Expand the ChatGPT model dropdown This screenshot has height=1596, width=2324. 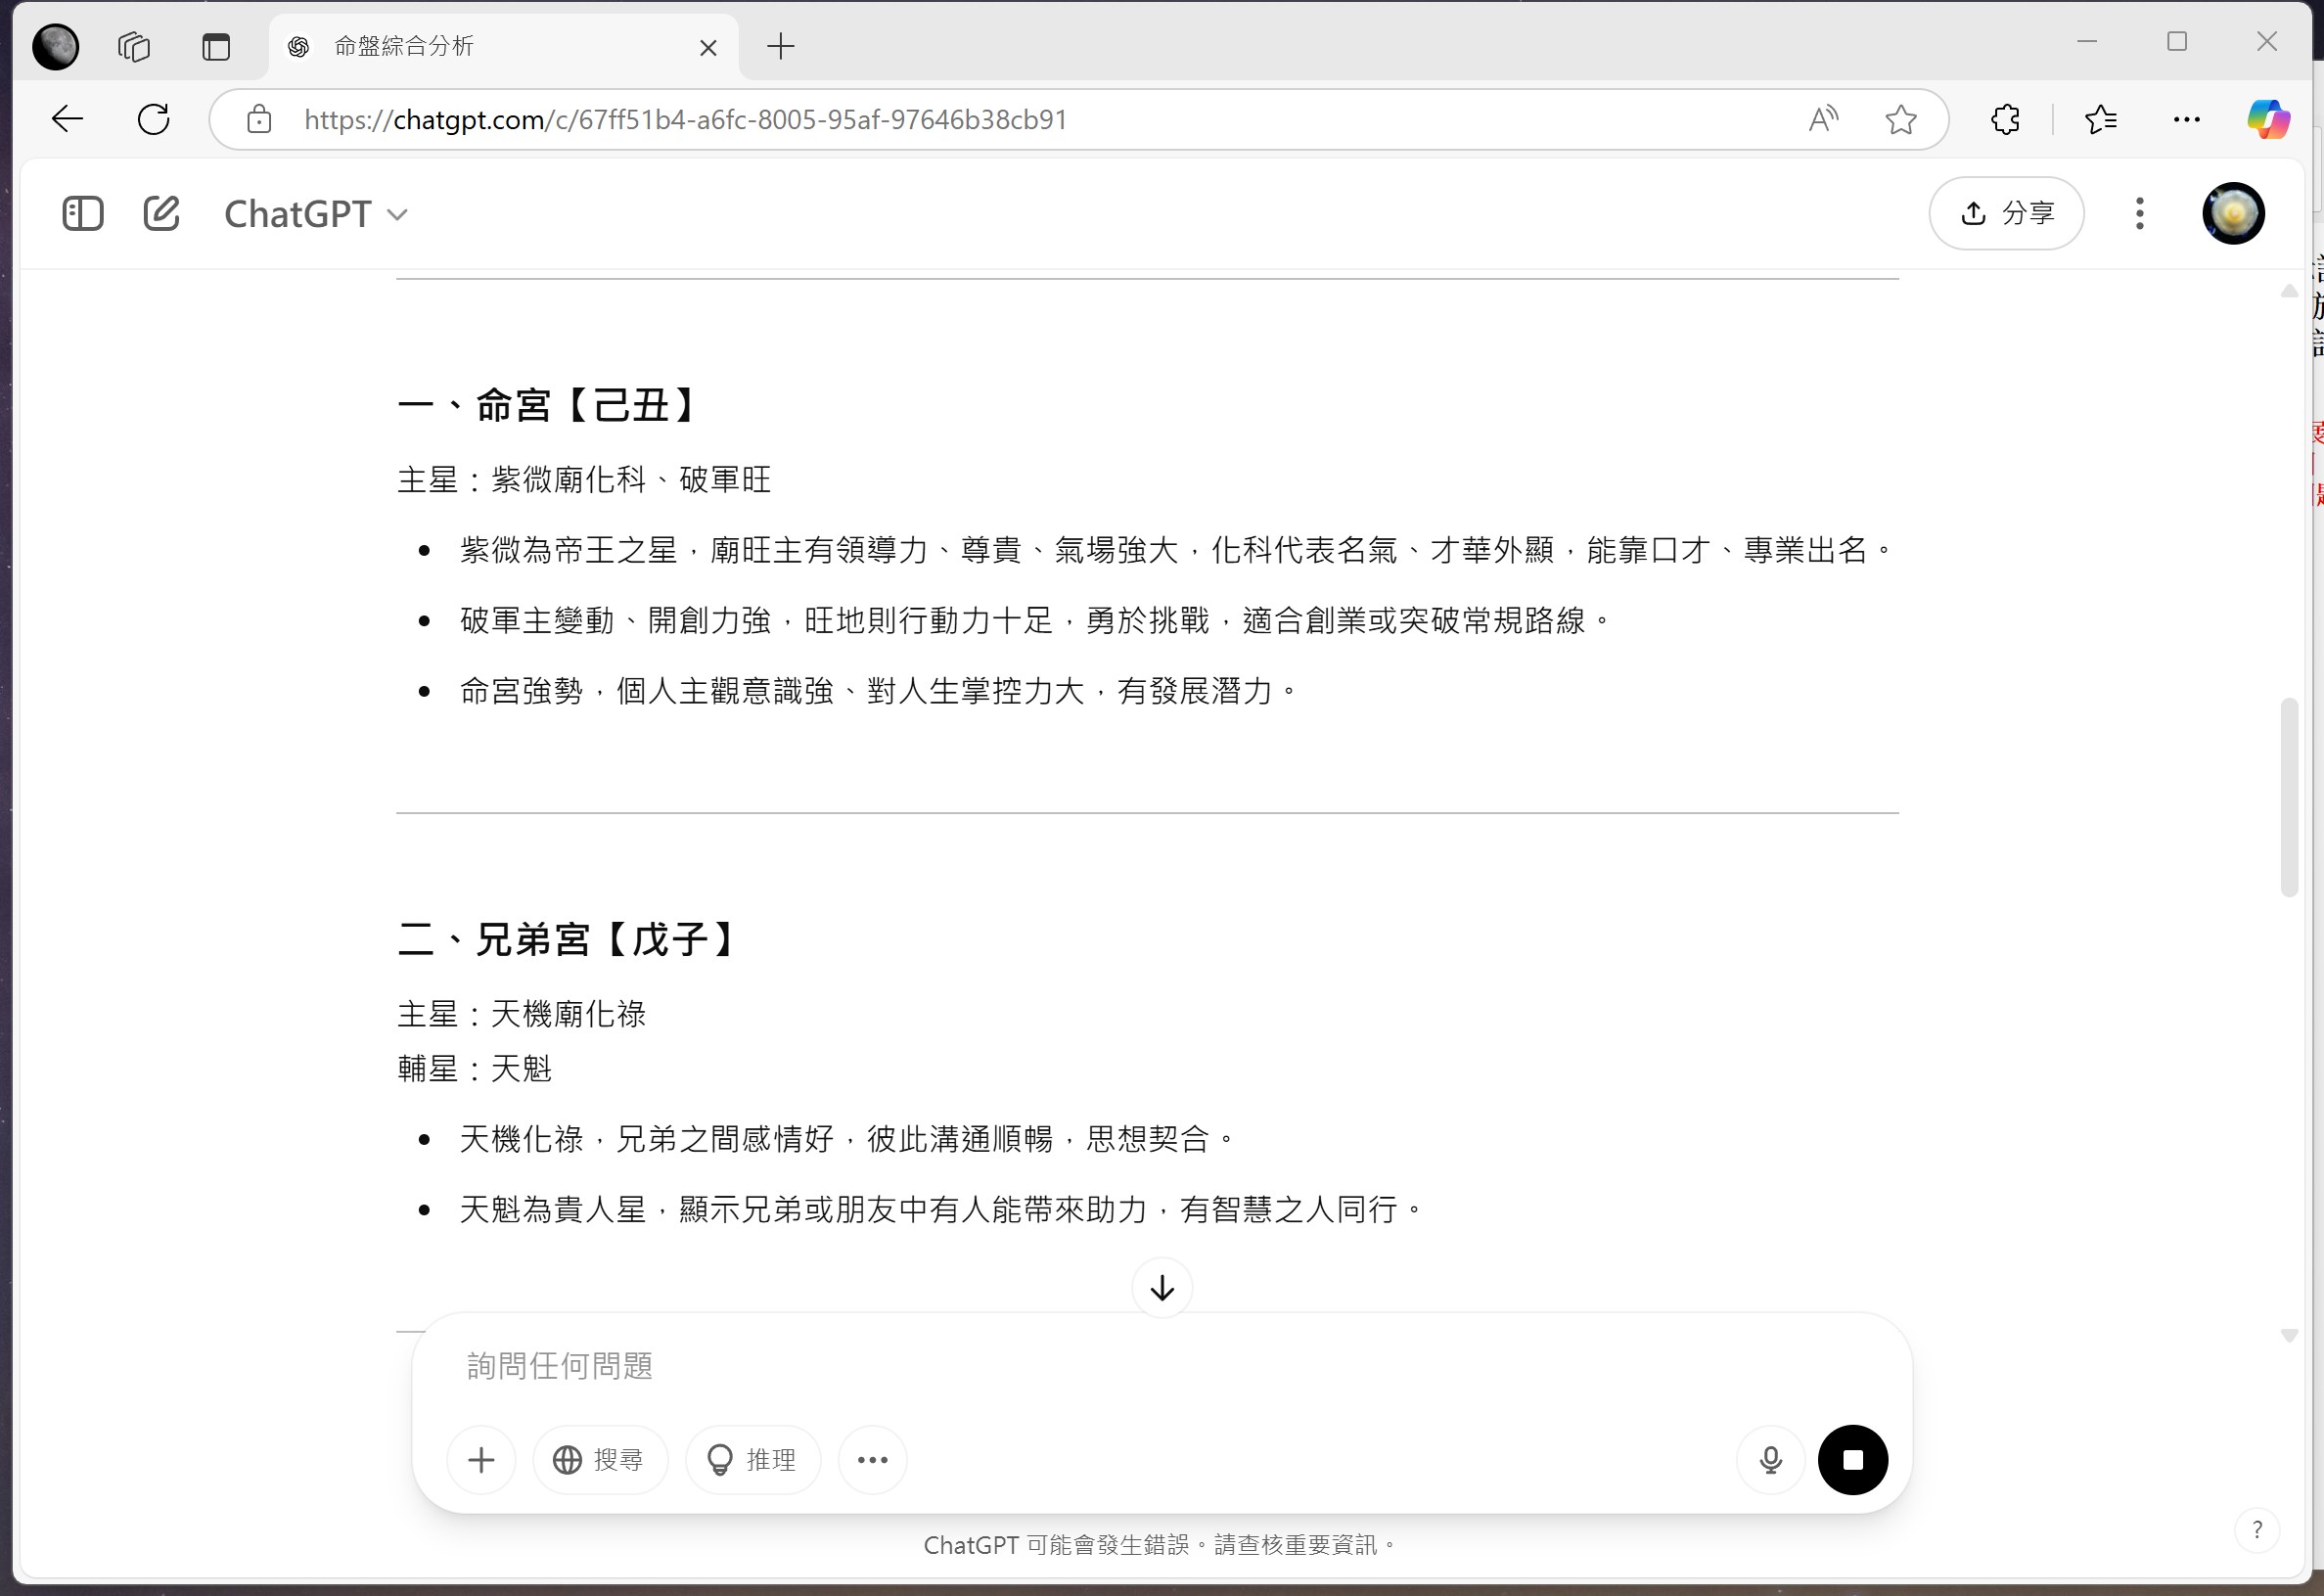pos(315,214)
